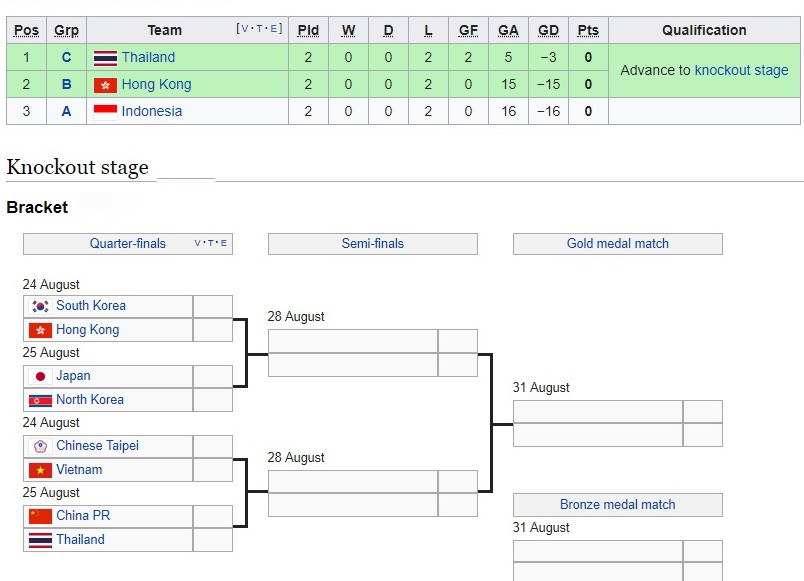Click the Japan flag in the bracket
The image size is (804, 581).
click(x=40, y=376)
